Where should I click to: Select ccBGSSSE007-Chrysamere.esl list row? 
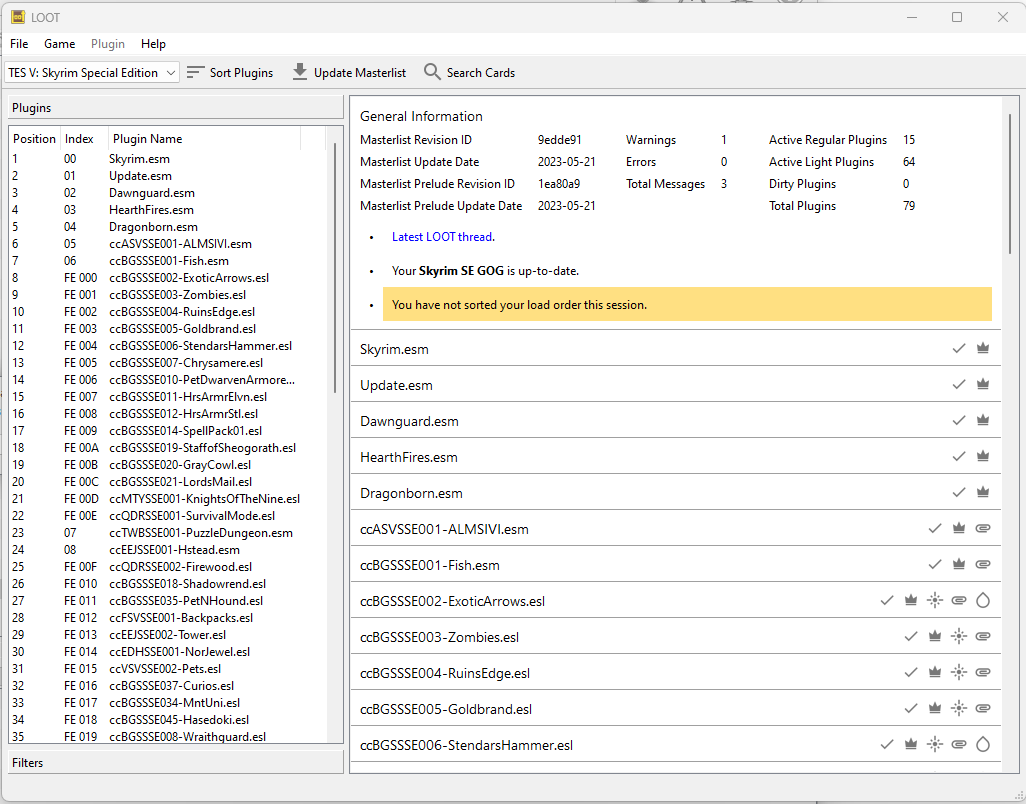pyautogui.click(x=168, y=363)
